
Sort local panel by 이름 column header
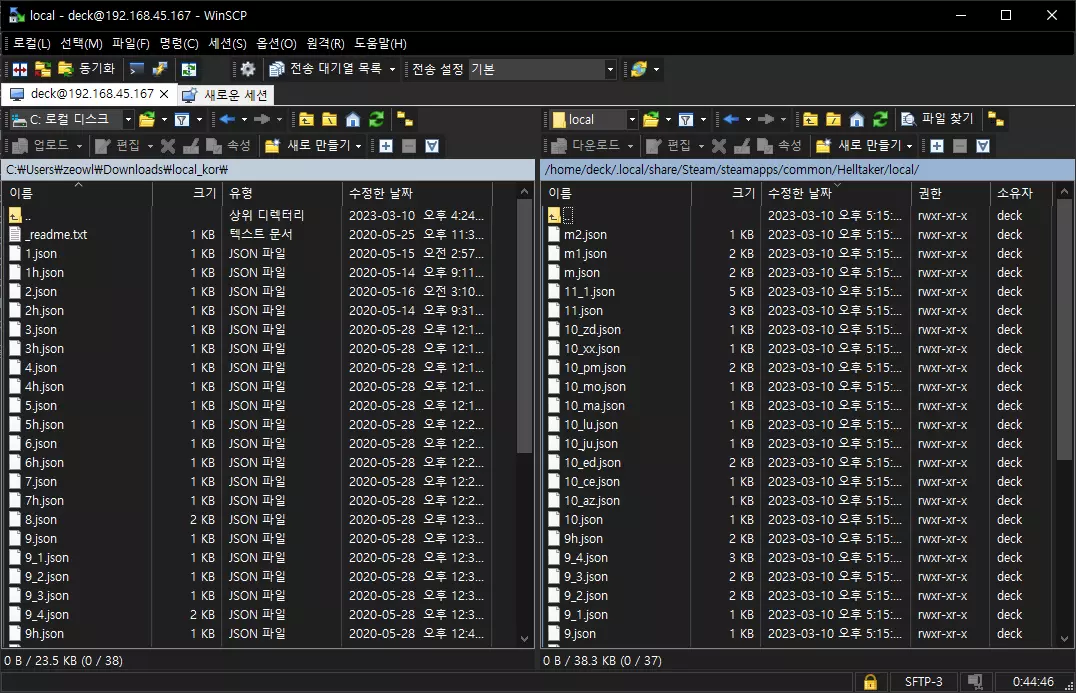pyautogui.click(x=78, y=193)
